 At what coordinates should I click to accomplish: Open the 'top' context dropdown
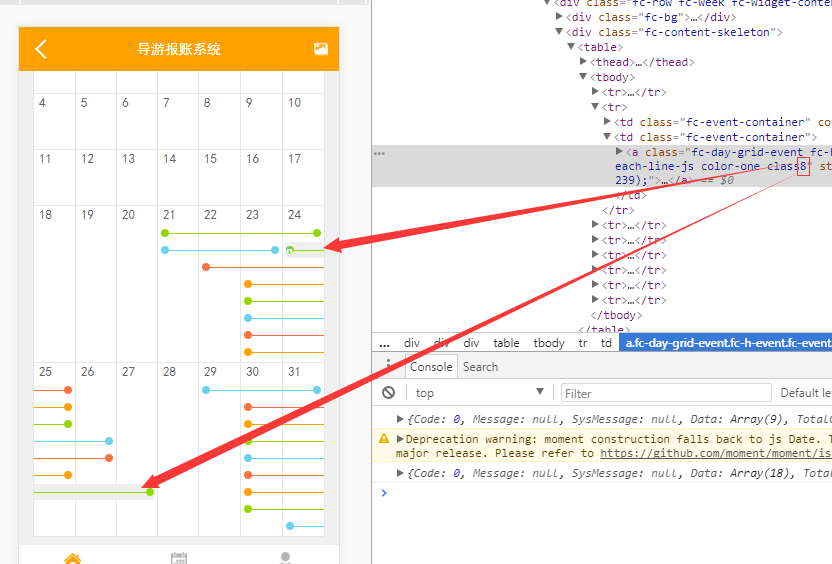coord(480,393)
